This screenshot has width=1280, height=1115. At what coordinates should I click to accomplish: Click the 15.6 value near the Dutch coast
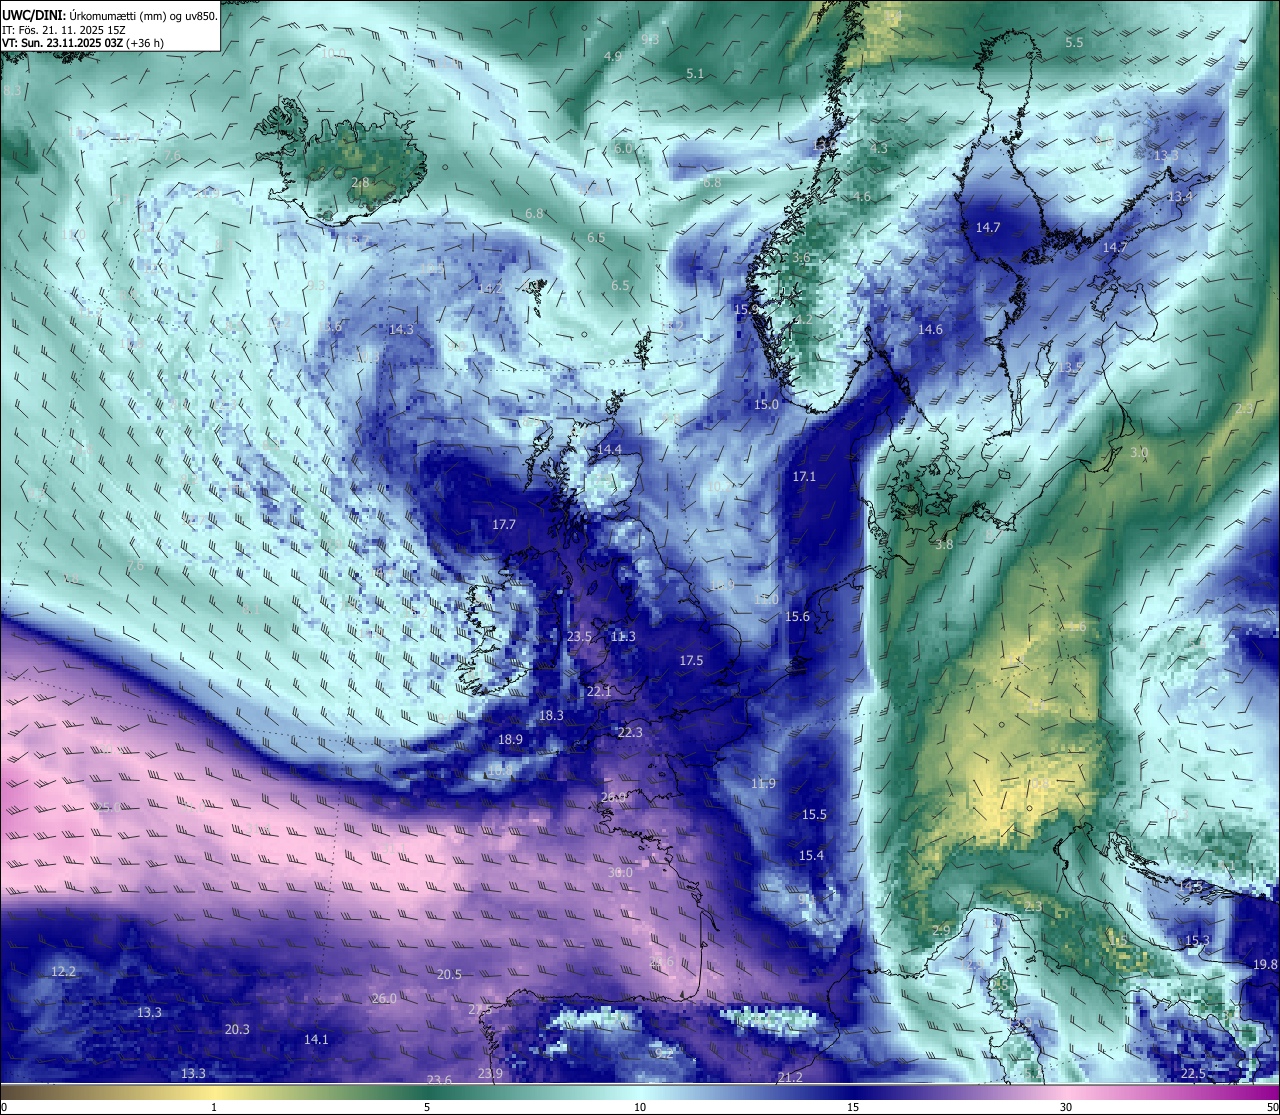797,617
